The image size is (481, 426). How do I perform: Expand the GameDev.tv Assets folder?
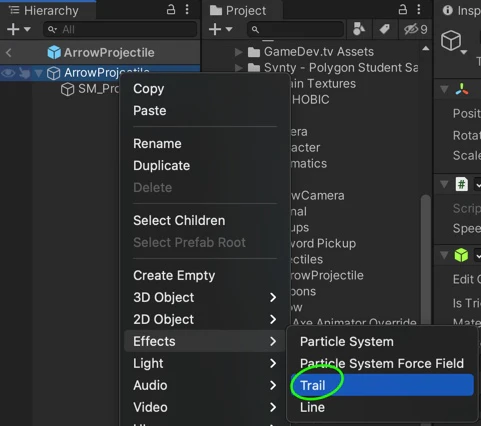click(238, 52)
